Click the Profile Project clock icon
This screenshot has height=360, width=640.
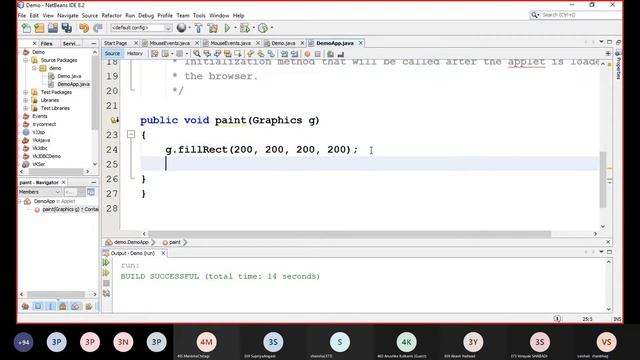point(263,28)
